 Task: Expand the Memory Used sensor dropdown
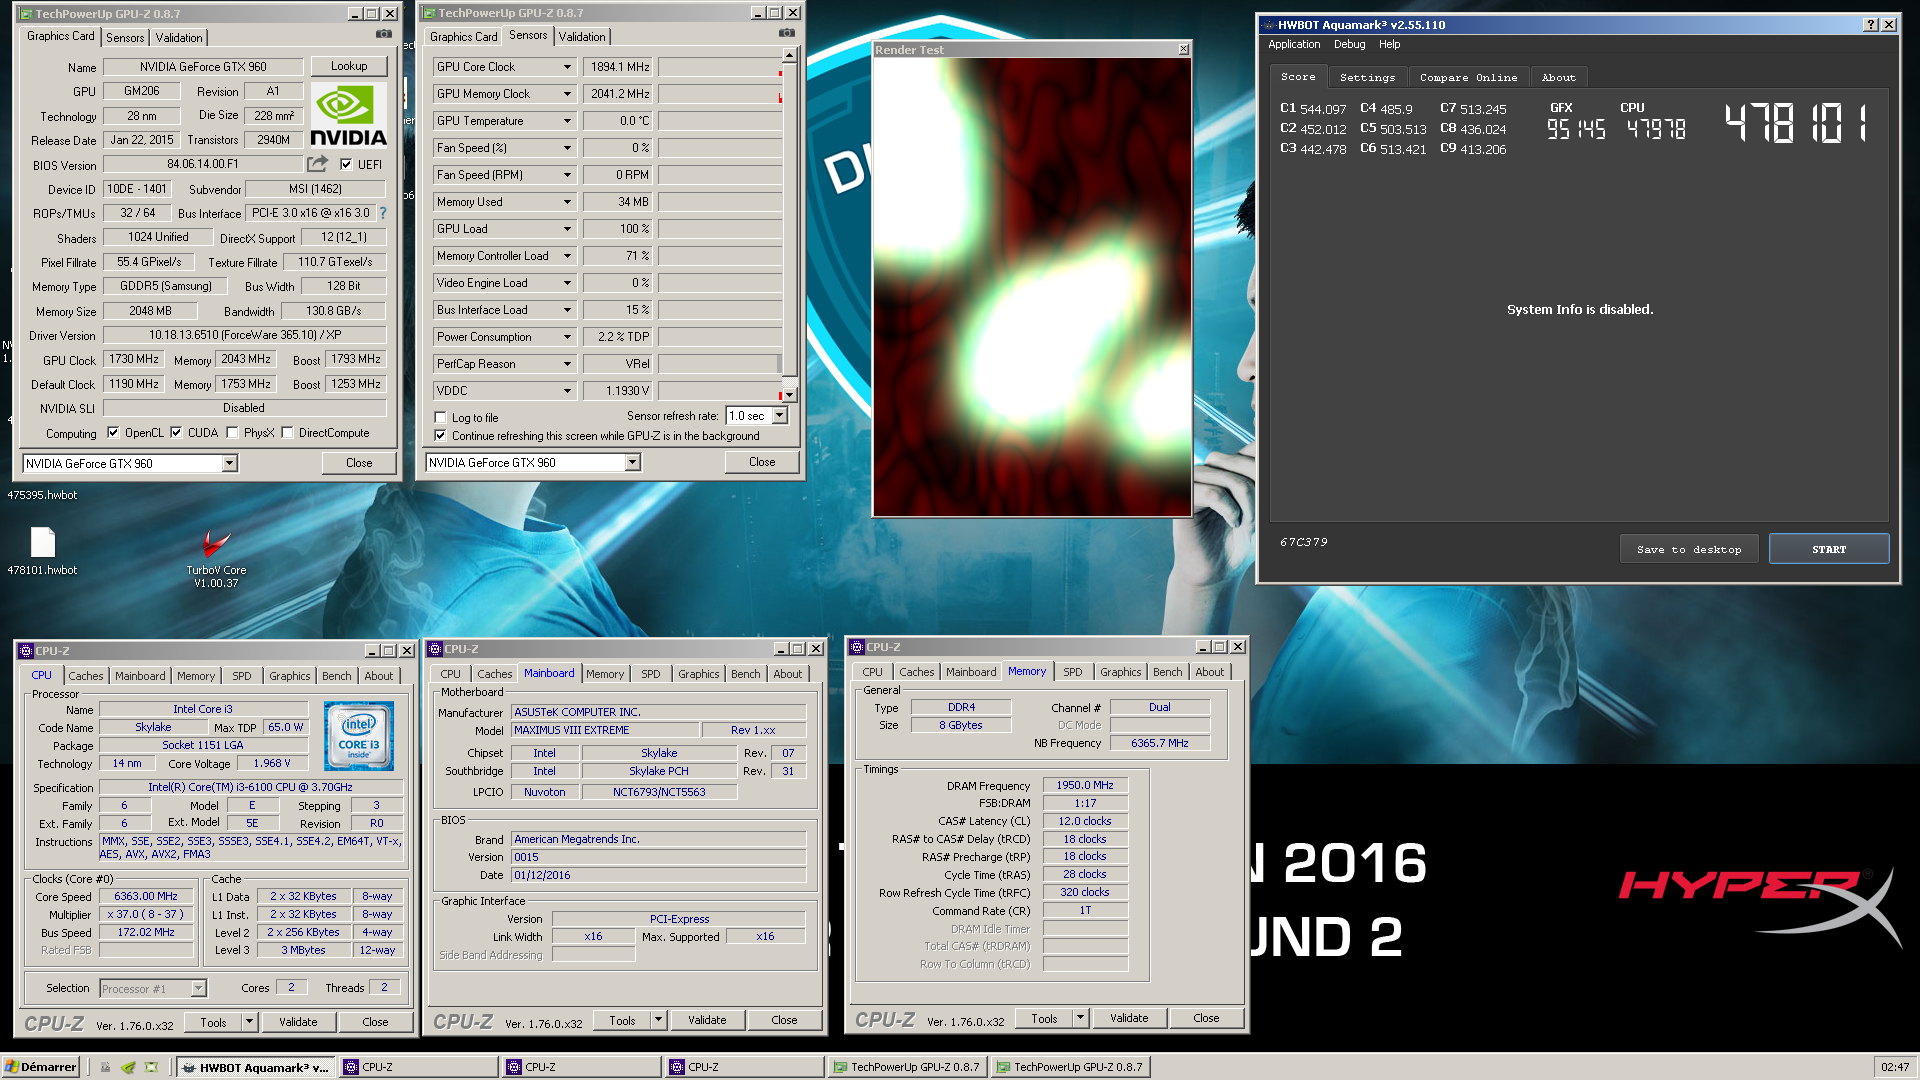click(567, 202)
